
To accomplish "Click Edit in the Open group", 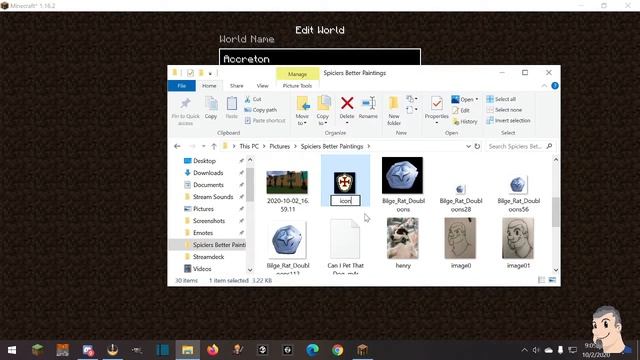I will click(x=461, y=110).
